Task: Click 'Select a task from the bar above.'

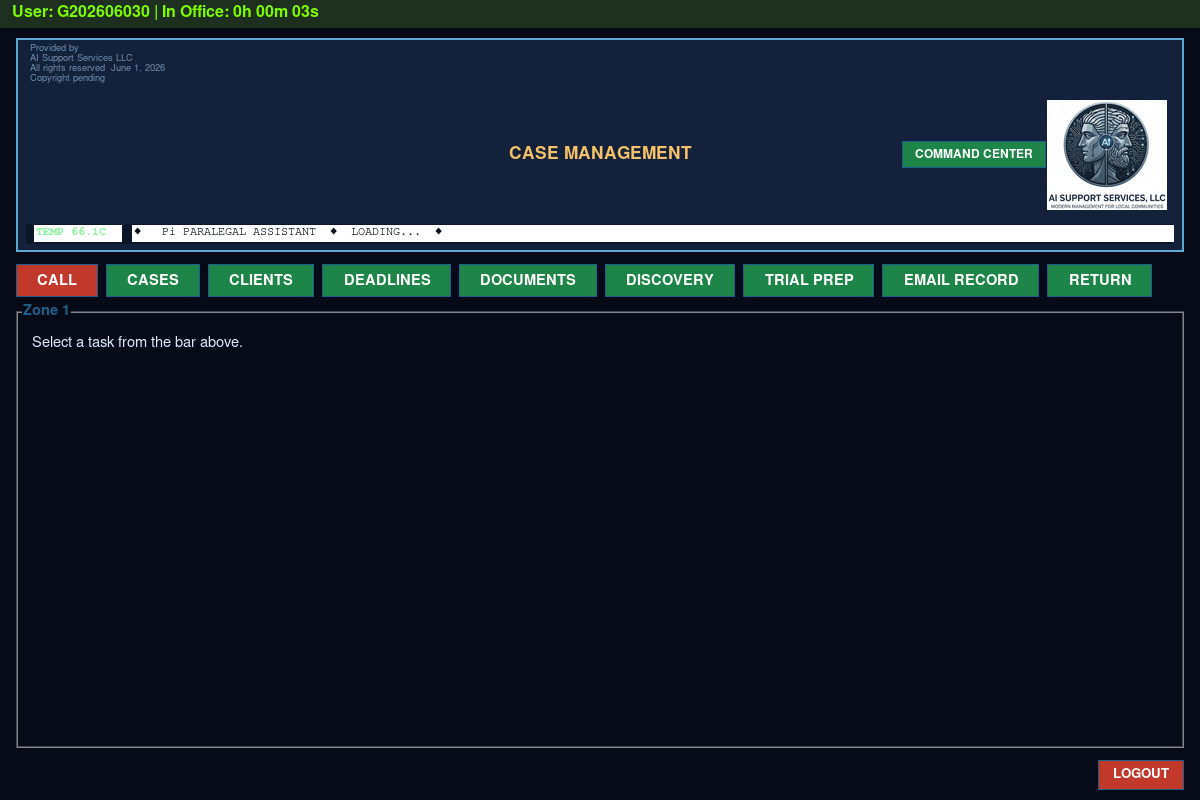Action: (x=137, y=342)
